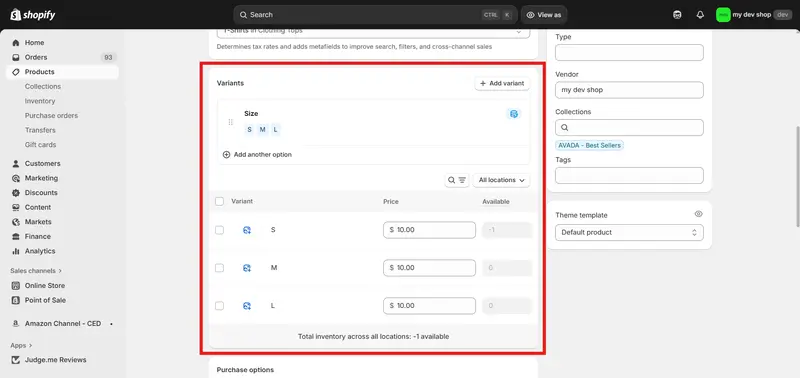Go to Orders in the sidebar
This screenshot has height=378, width=800.
click(x=62, y=58)
